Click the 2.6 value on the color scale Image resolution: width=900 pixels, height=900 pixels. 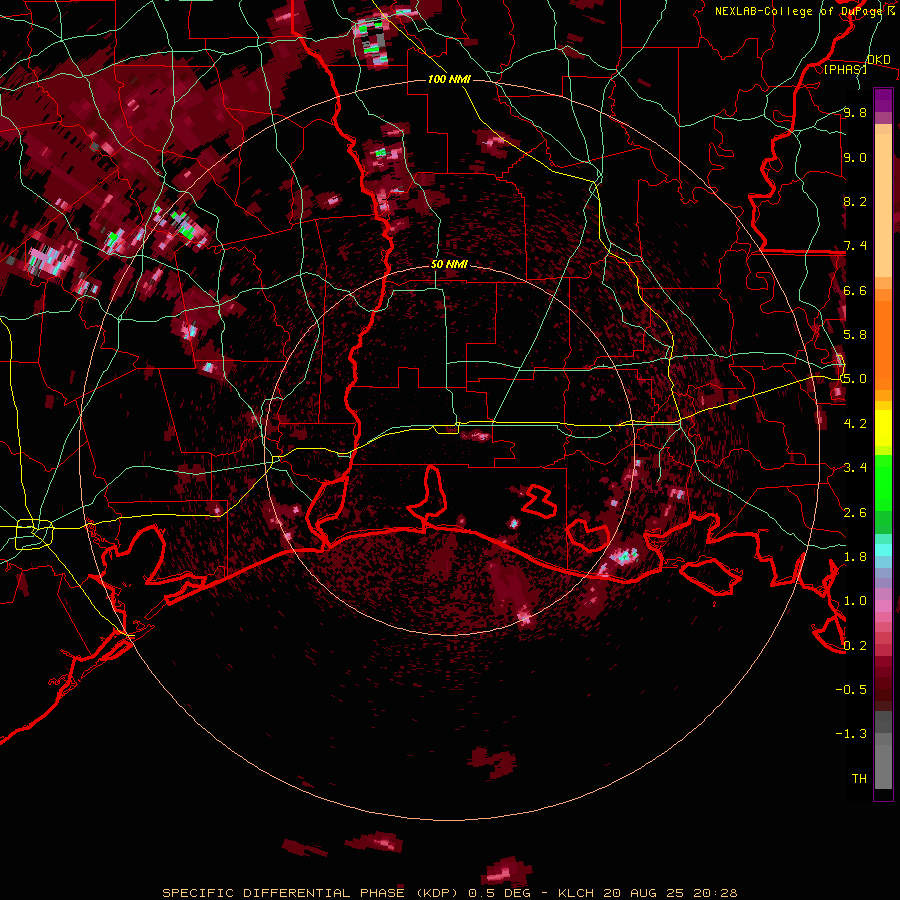tap(855, 513)
